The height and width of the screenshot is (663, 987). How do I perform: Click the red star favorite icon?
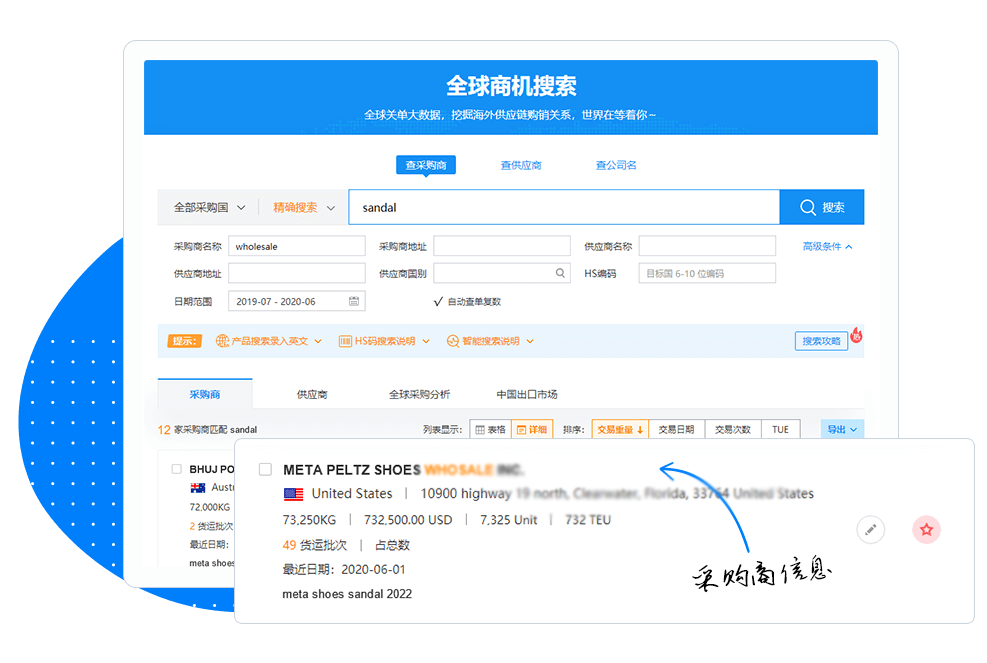pos(926,530)
